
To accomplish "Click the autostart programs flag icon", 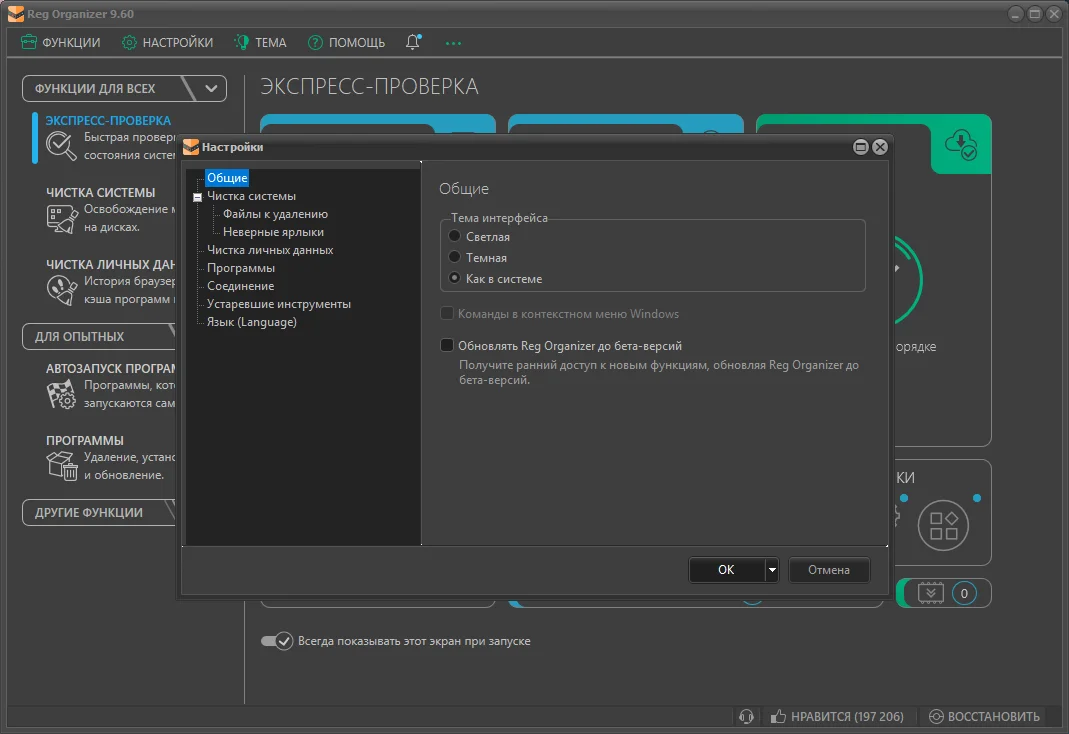I will point(62,394).
